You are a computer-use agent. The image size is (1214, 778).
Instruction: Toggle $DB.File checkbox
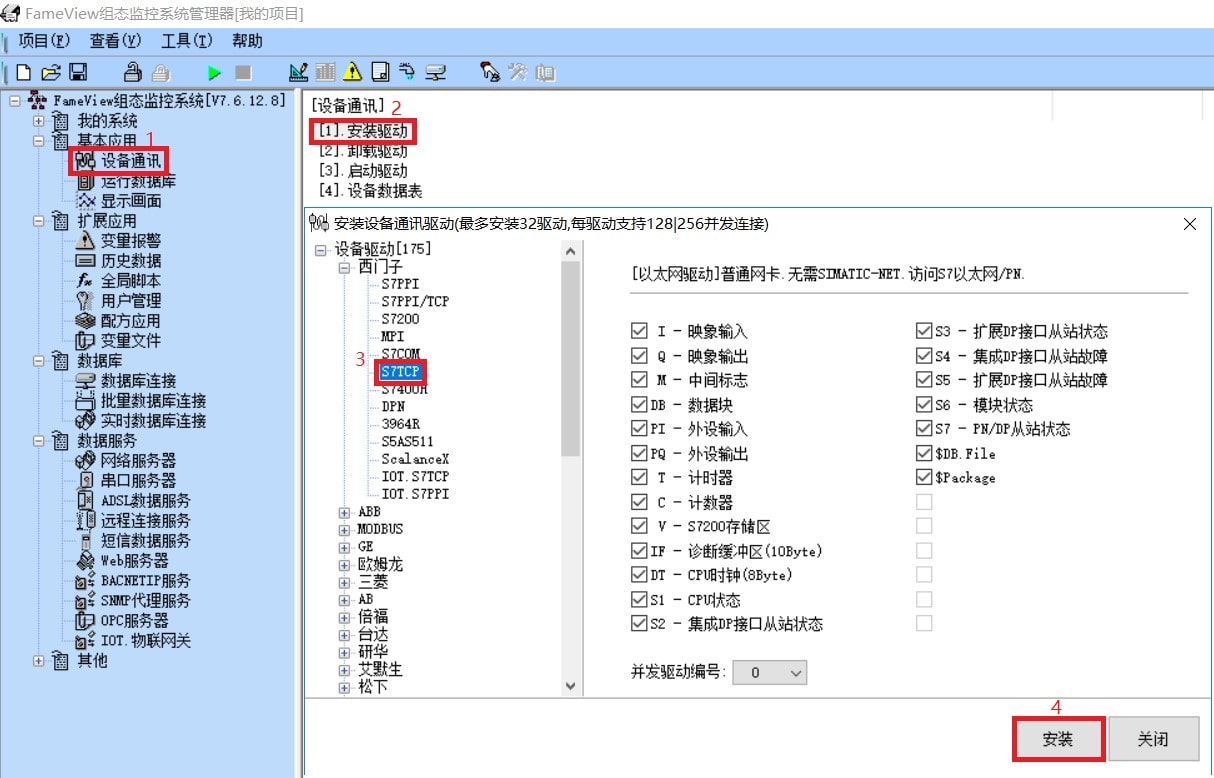(x=924, y=453)
